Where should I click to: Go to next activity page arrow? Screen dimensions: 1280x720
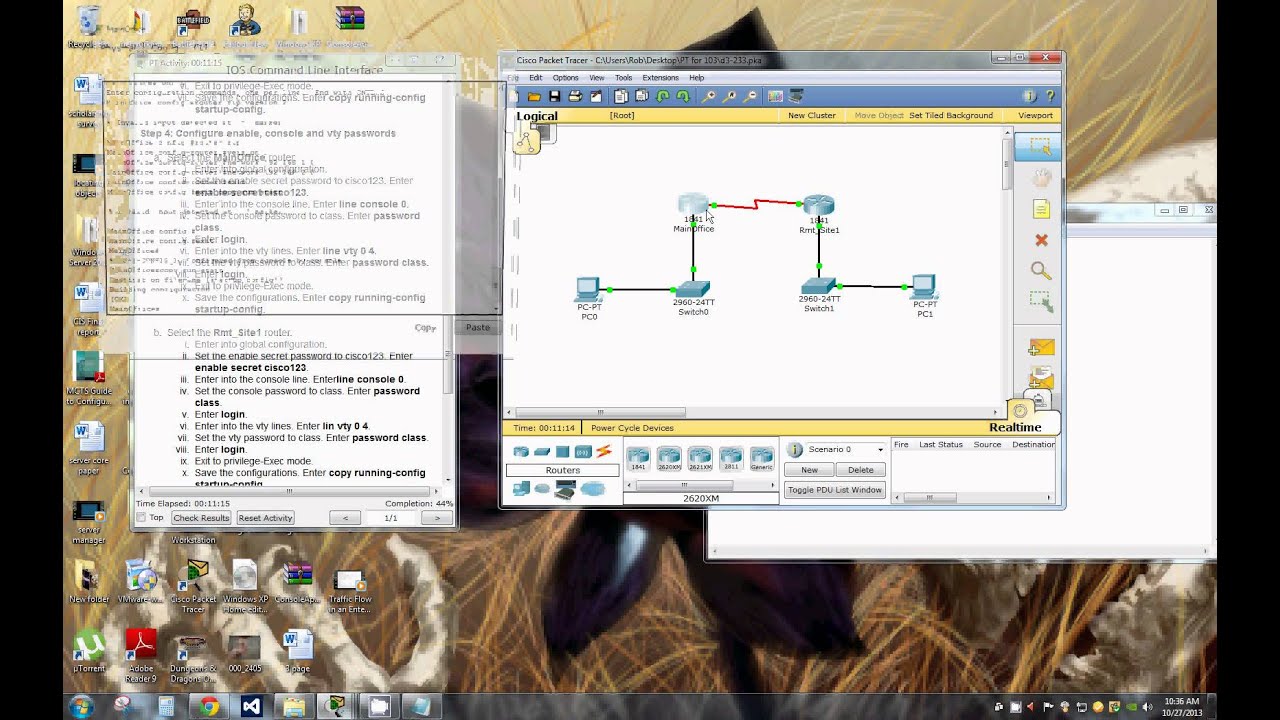[436, 518]
